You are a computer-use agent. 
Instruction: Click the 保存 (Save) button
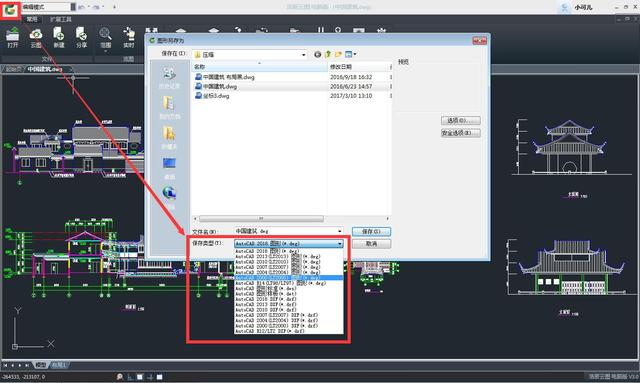[371, 232]
